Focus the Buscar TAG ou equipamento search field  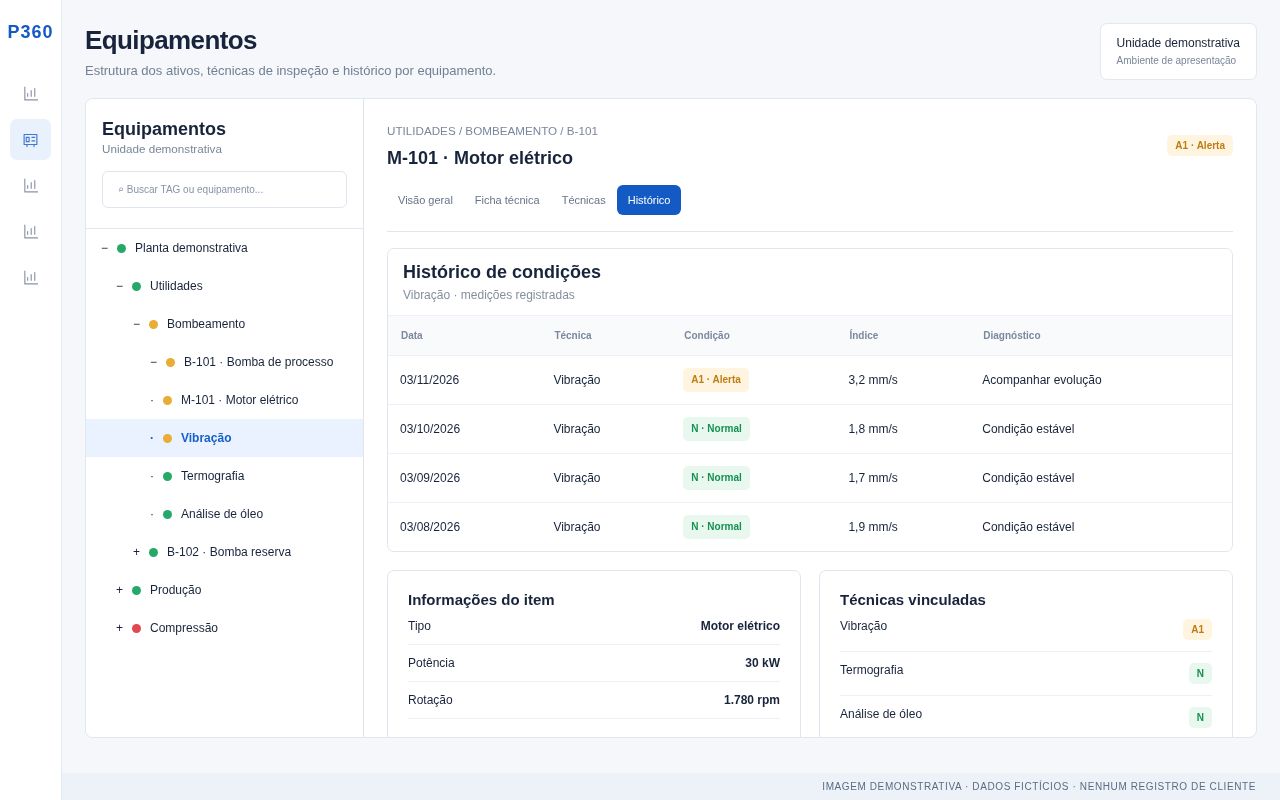tap(224, 189)
